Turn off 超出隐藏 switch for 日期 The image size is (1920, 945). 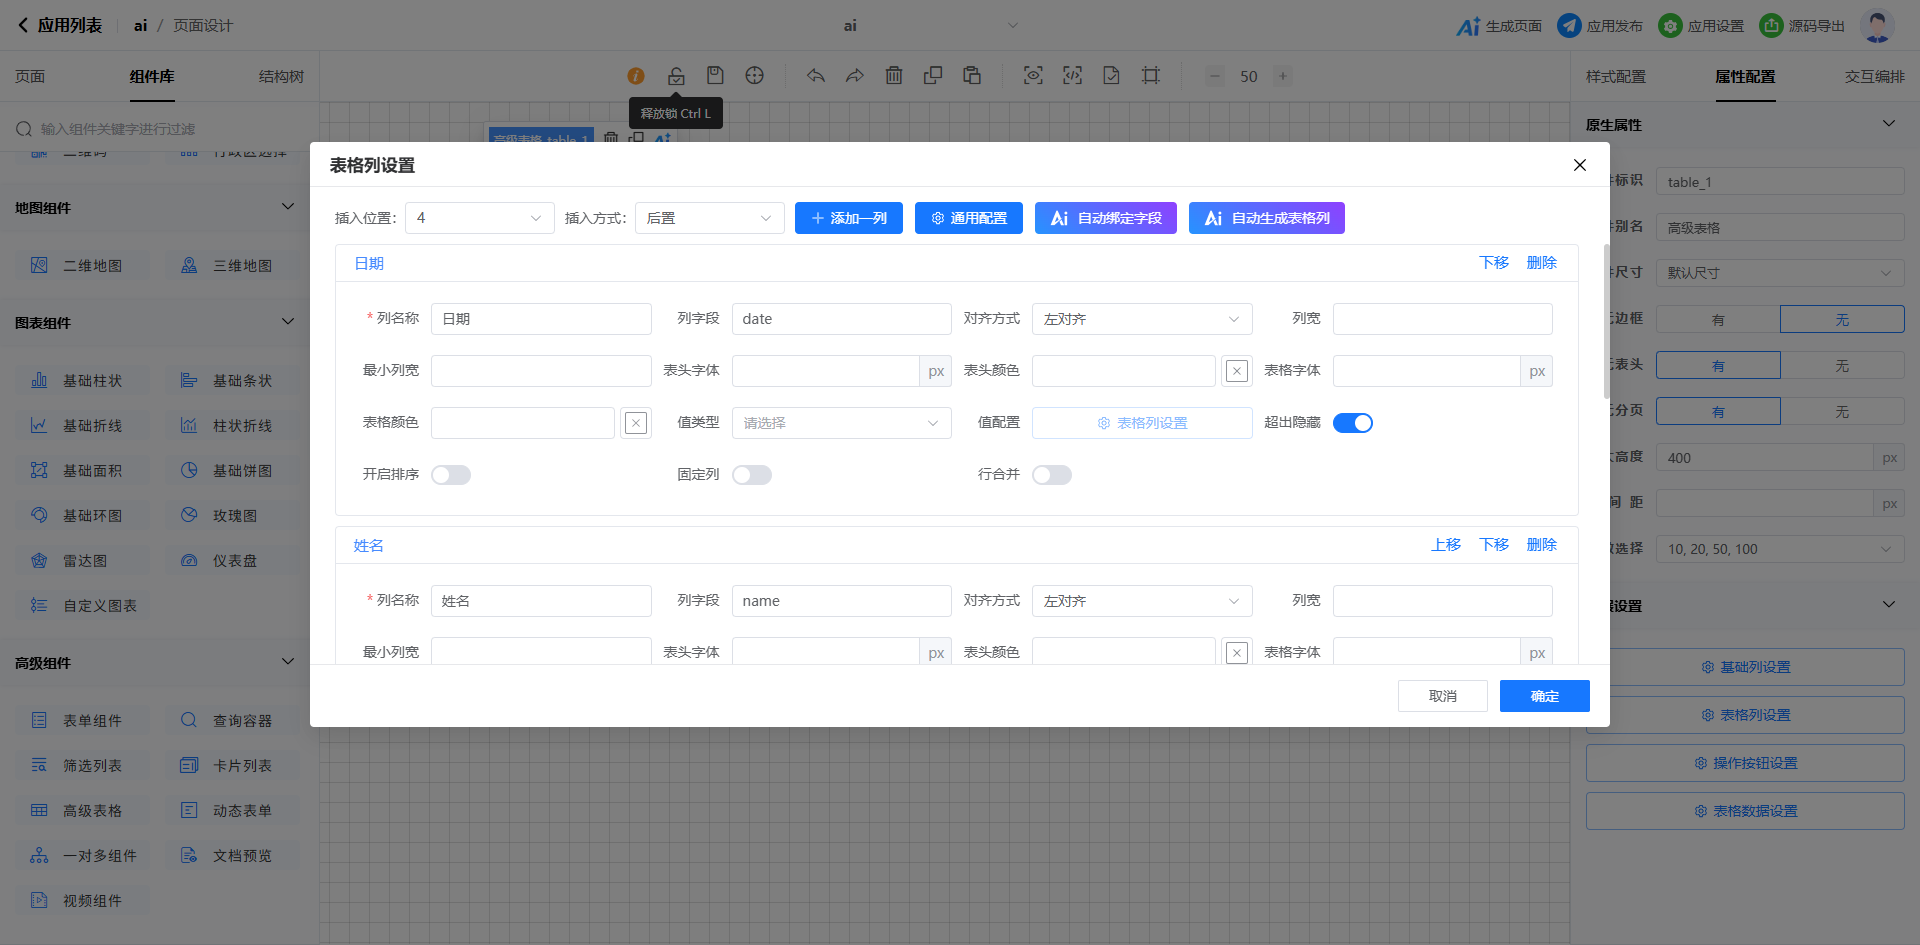(1352, 423)
